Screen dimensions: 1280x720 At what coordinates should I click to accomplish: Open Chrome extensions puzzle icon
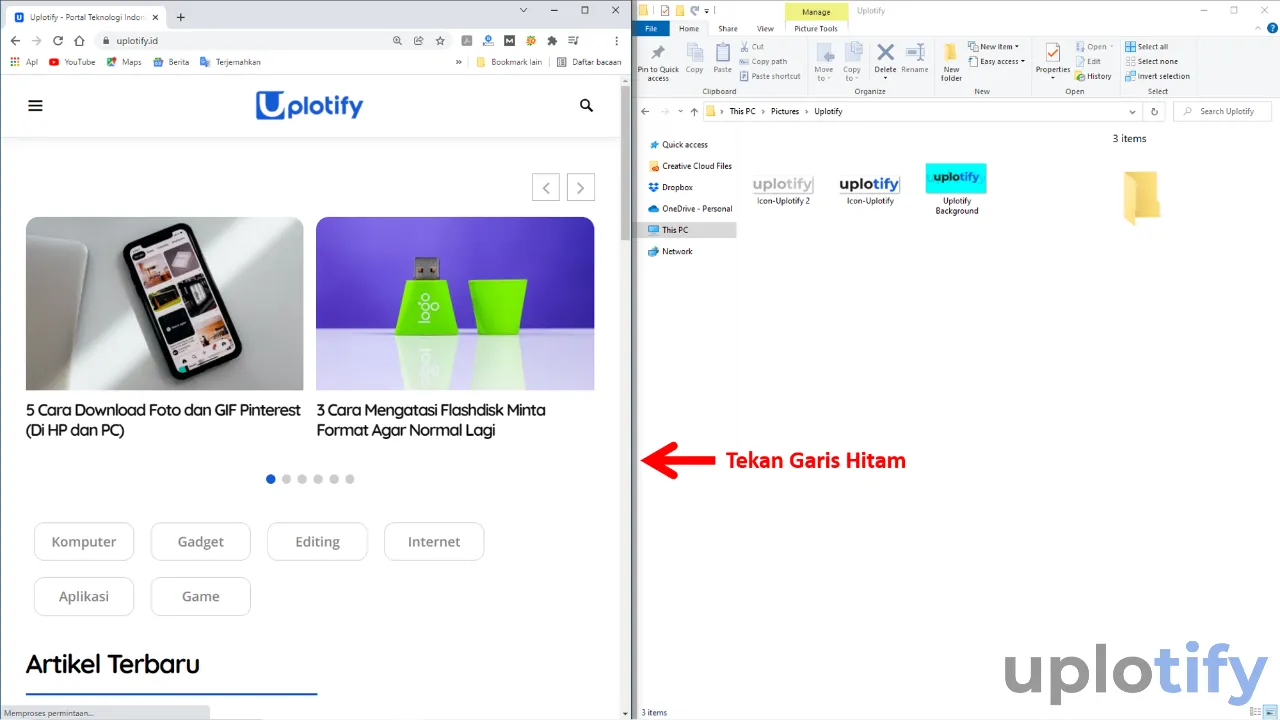point(552,41)
